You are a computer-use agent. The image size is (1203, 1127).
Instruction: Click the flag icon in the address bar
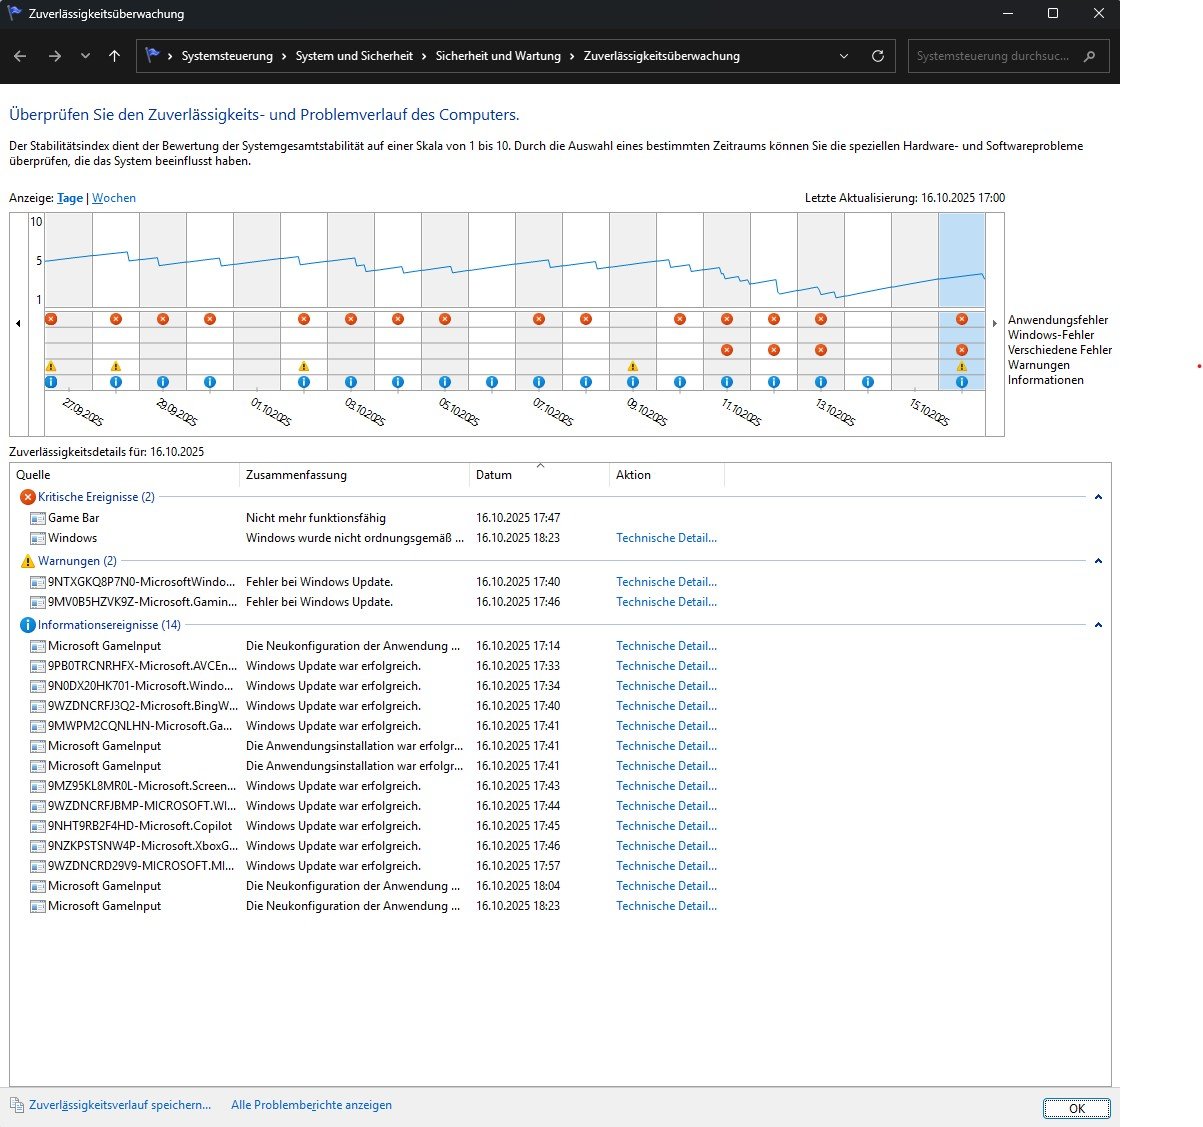(153, 56)
